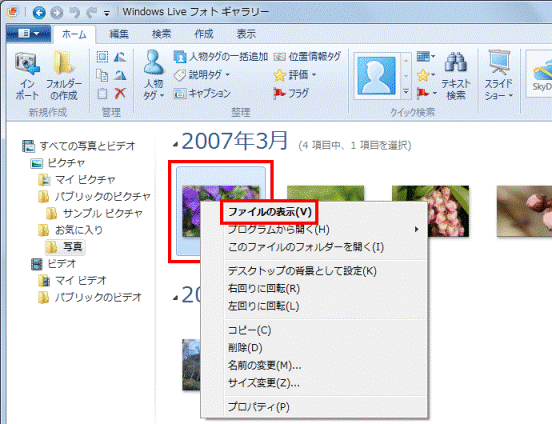
Task: Open the red flag filter in クイック検索
Action: point(426,93)
